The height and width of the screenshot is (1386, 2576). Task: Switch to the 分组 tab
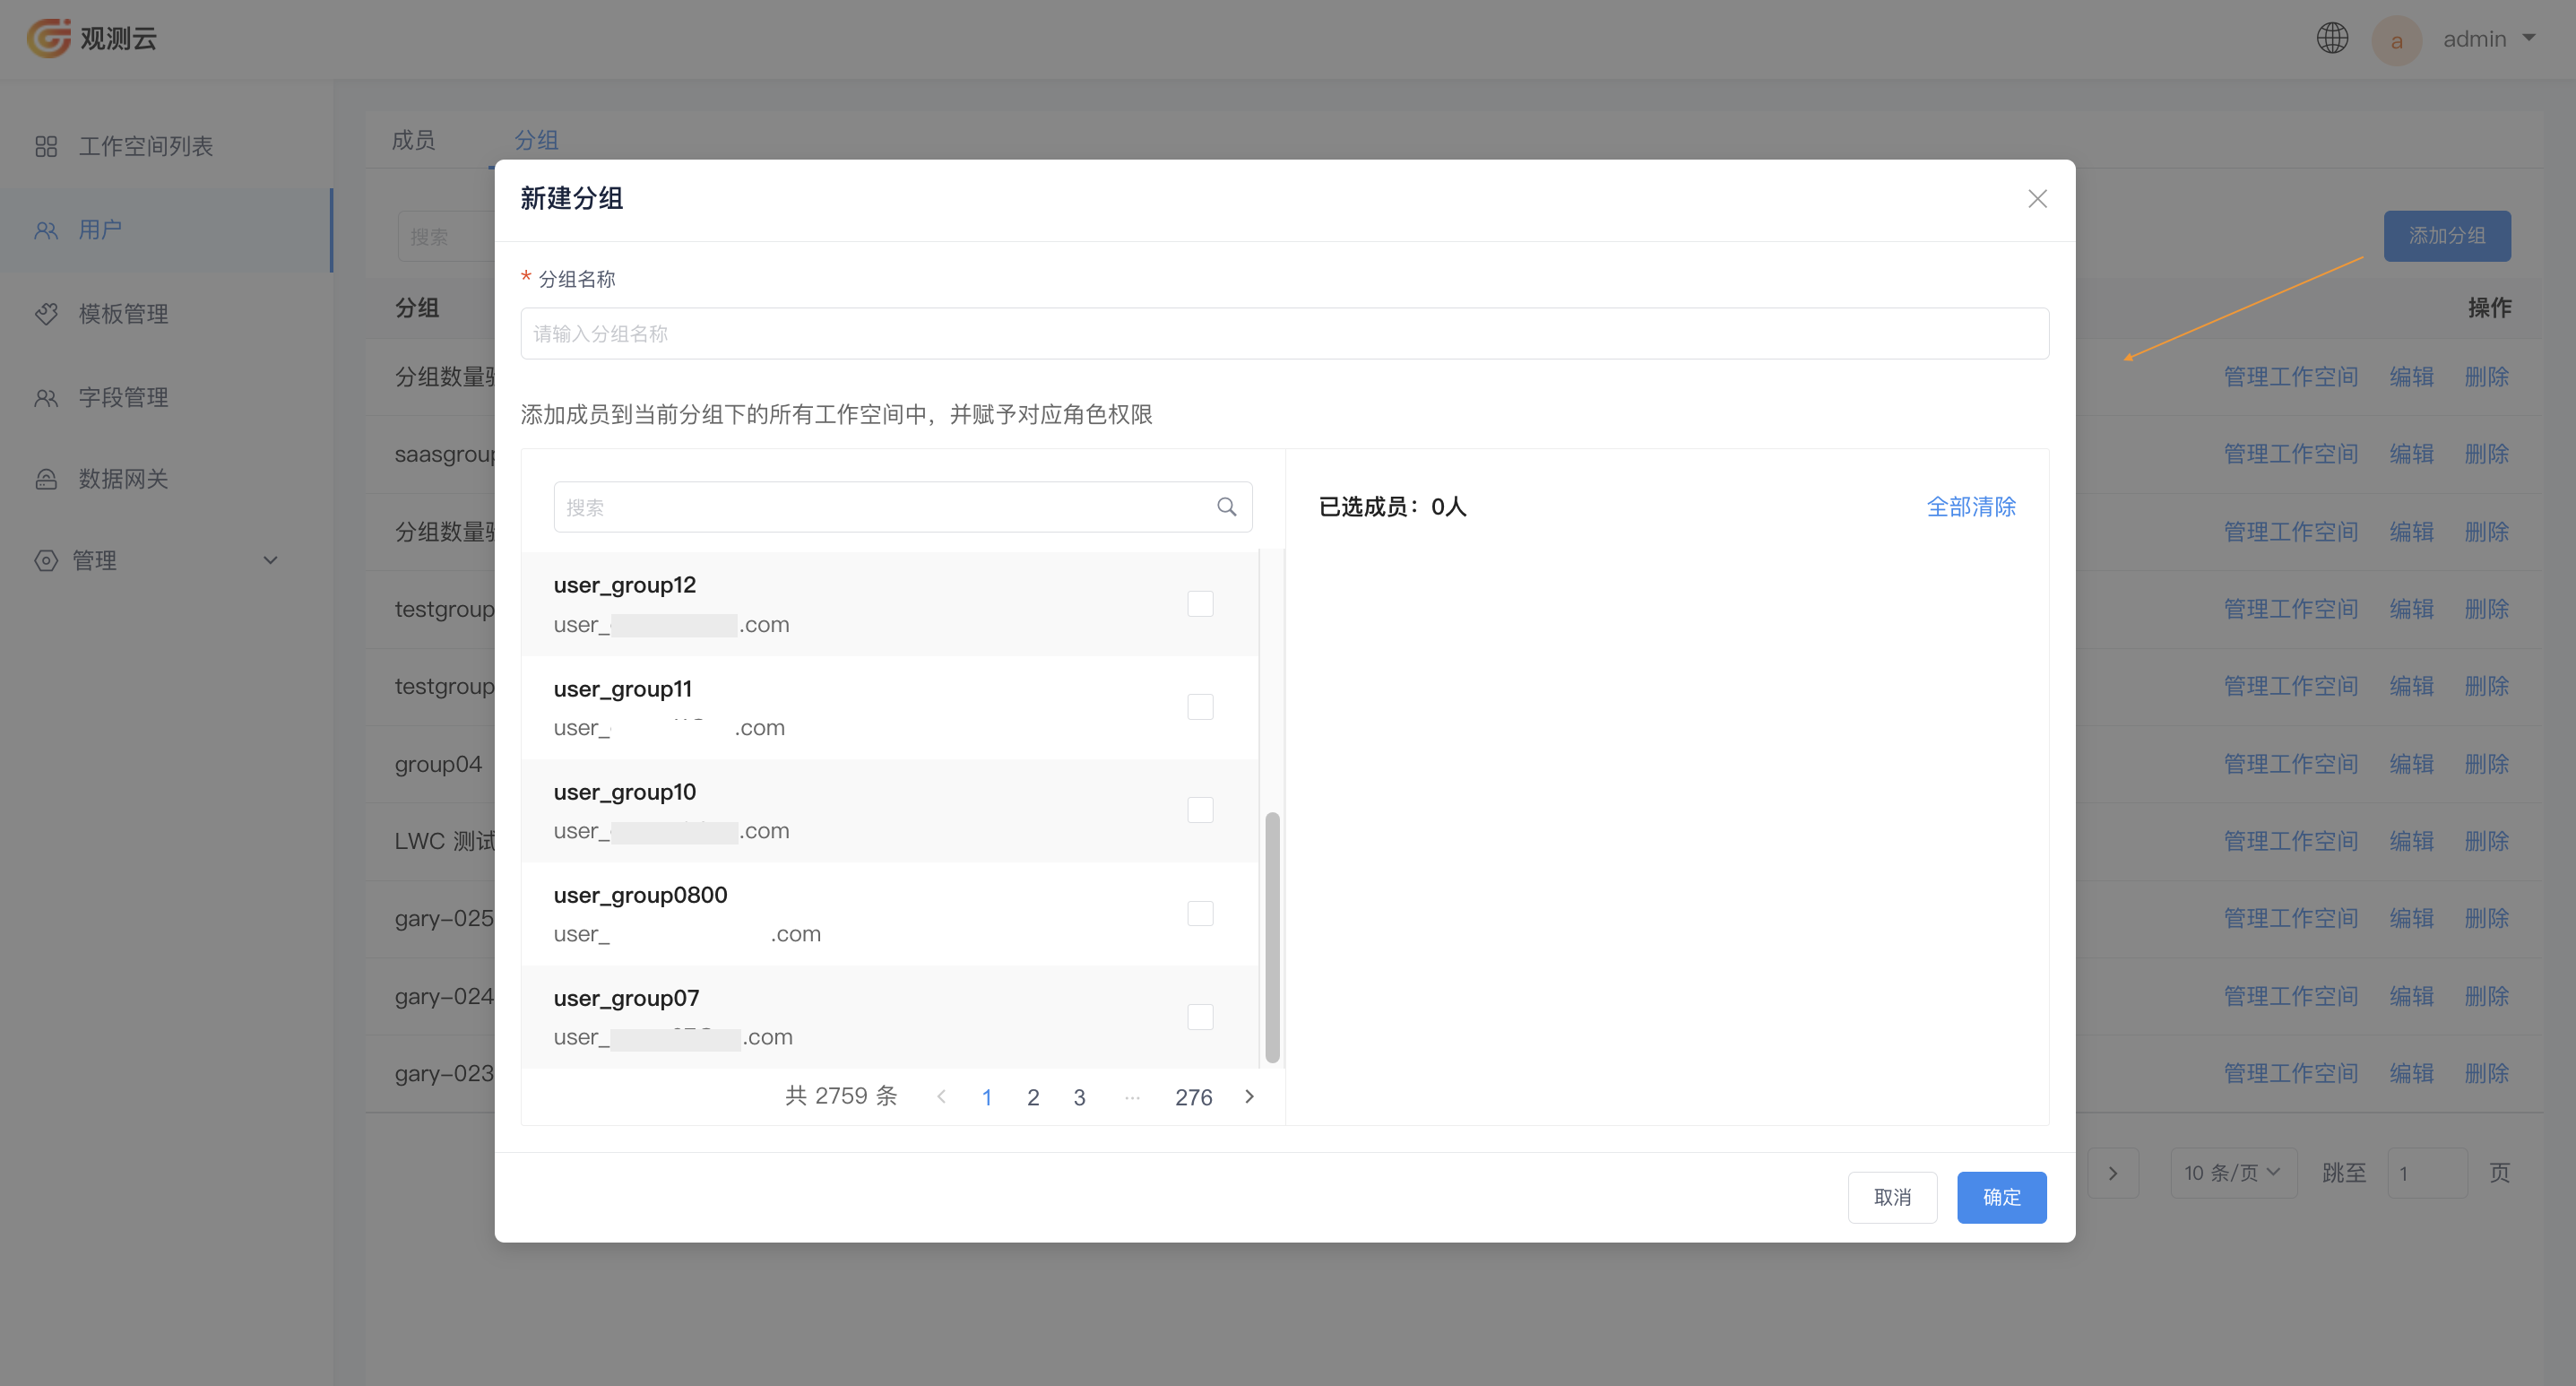click(536, 140)
